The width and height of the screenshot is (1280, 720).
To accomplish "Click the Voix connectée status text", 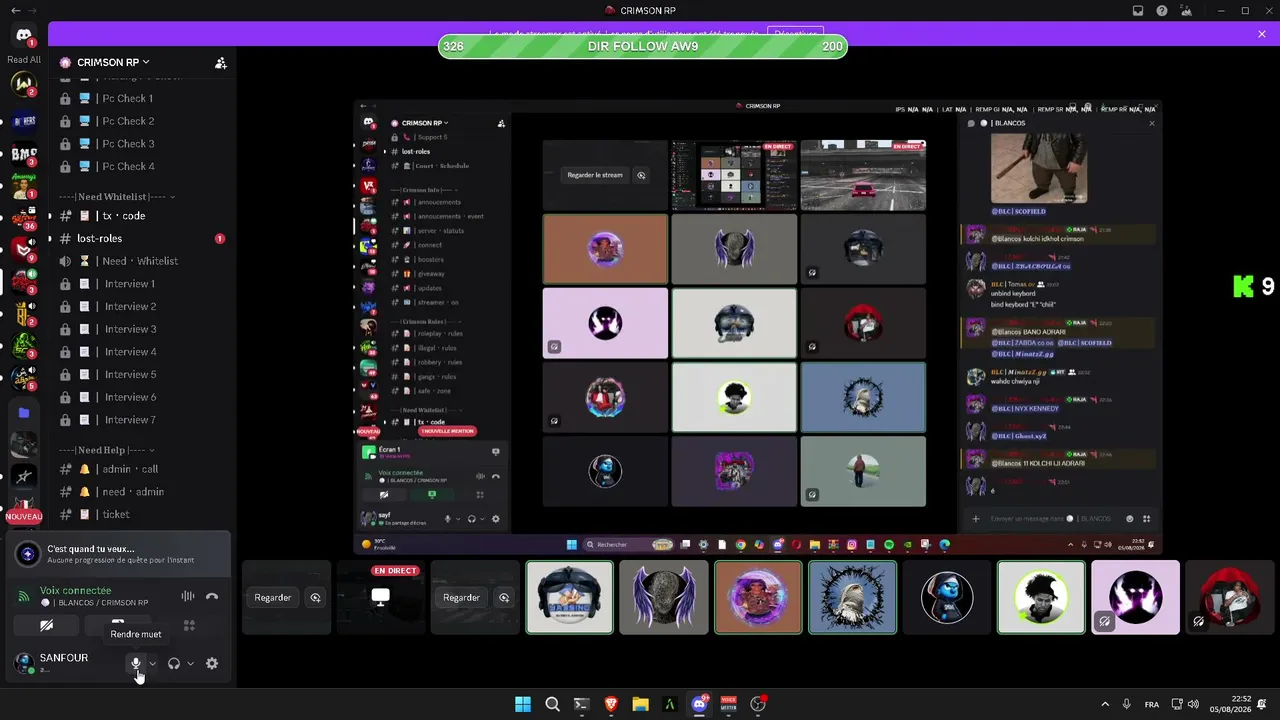I will point(75,591).
